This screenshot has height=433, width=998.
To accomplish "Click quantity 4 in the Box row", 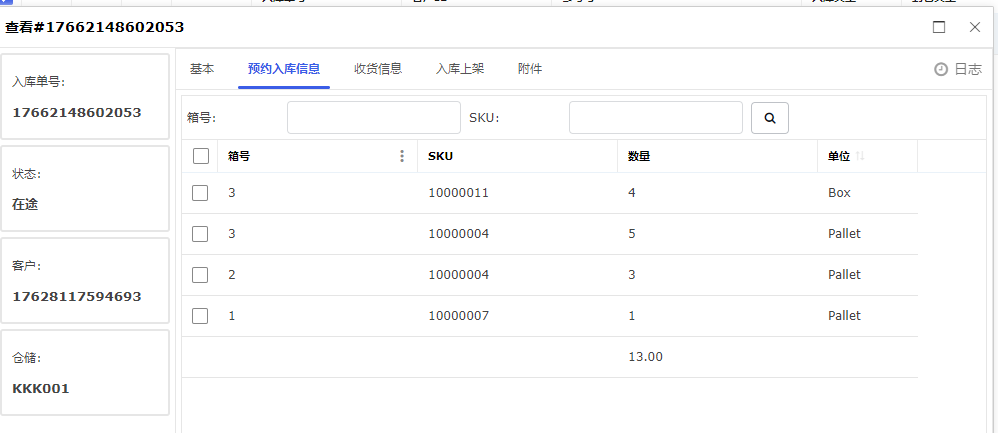I will (x=631, y=192).
